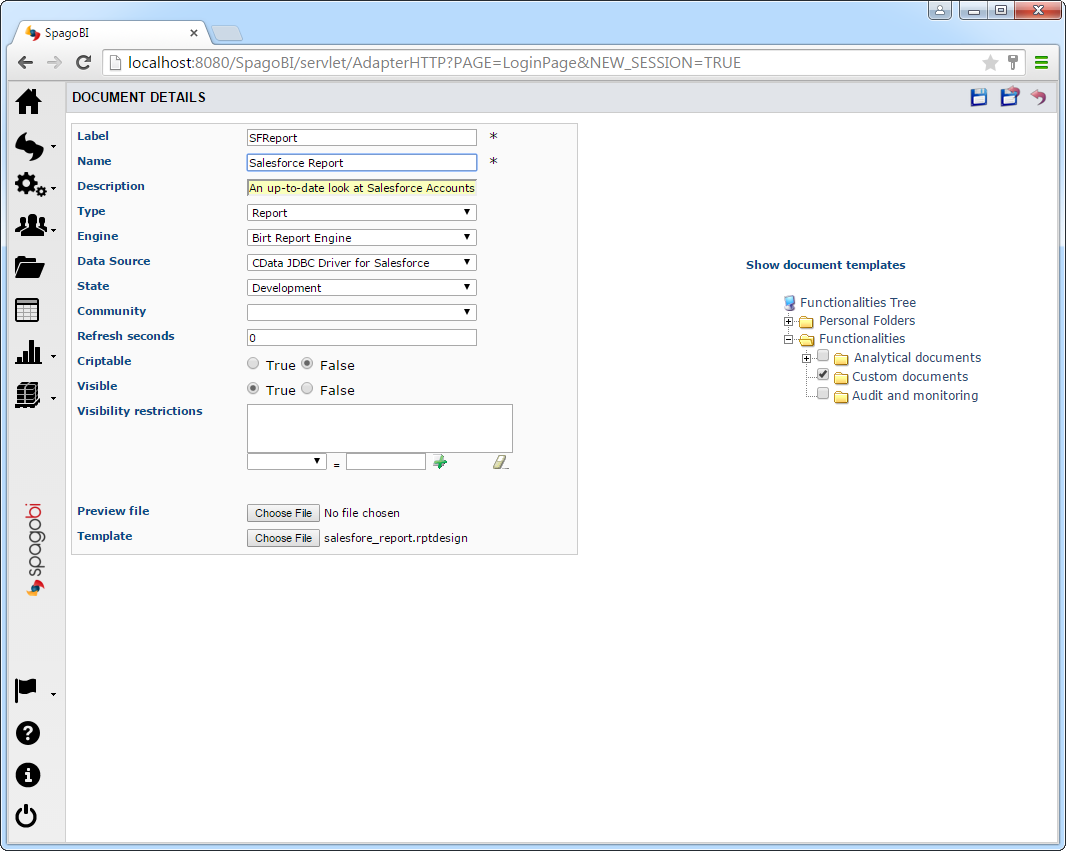Set Criptable to True

point(252,363)
